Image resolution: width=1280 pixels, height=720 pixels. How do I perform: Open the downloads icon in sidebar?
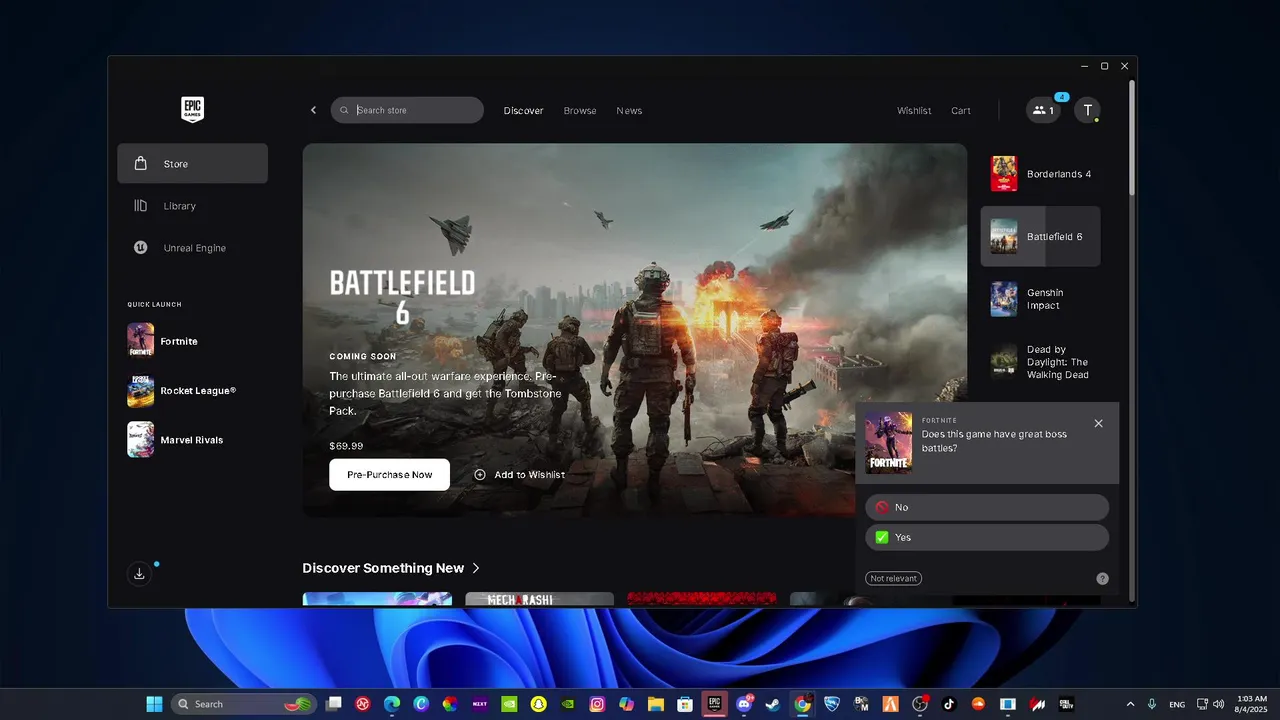(x=139, y=574)
